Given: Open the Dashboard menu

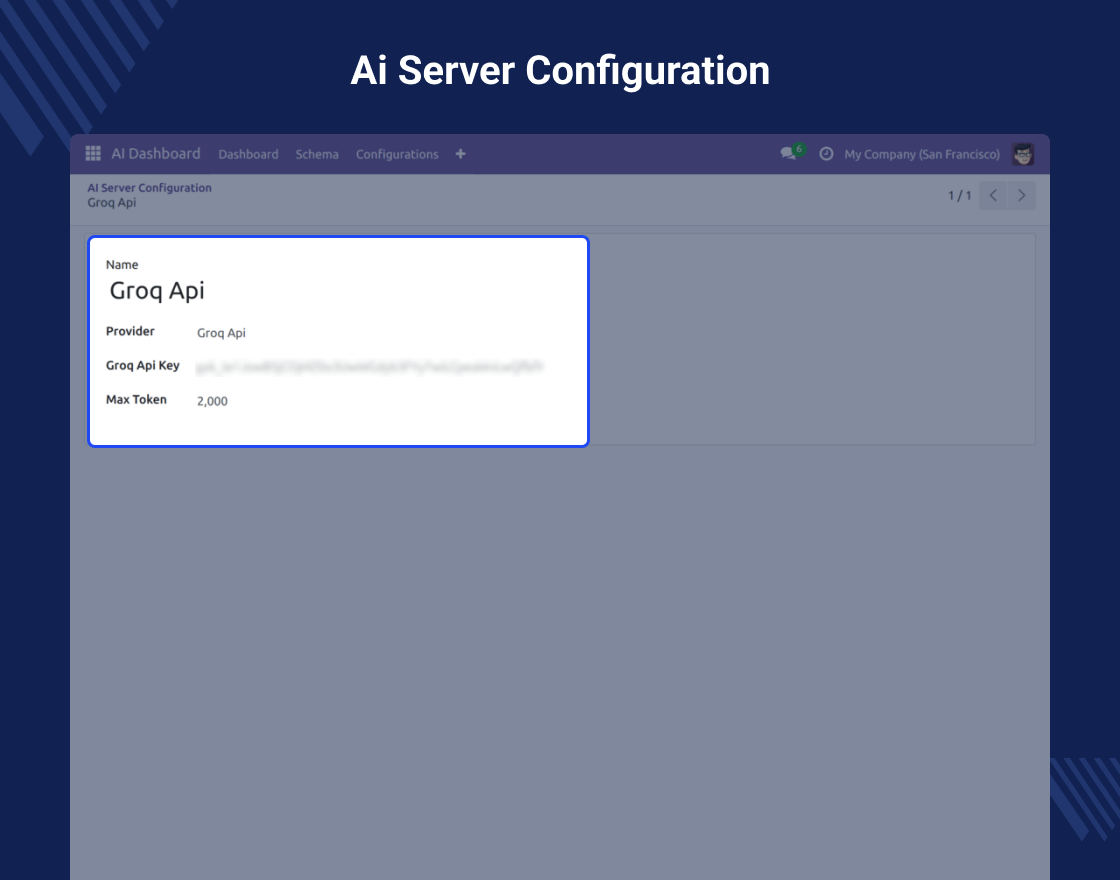Looking at the screenshot, I should point(248,155).
